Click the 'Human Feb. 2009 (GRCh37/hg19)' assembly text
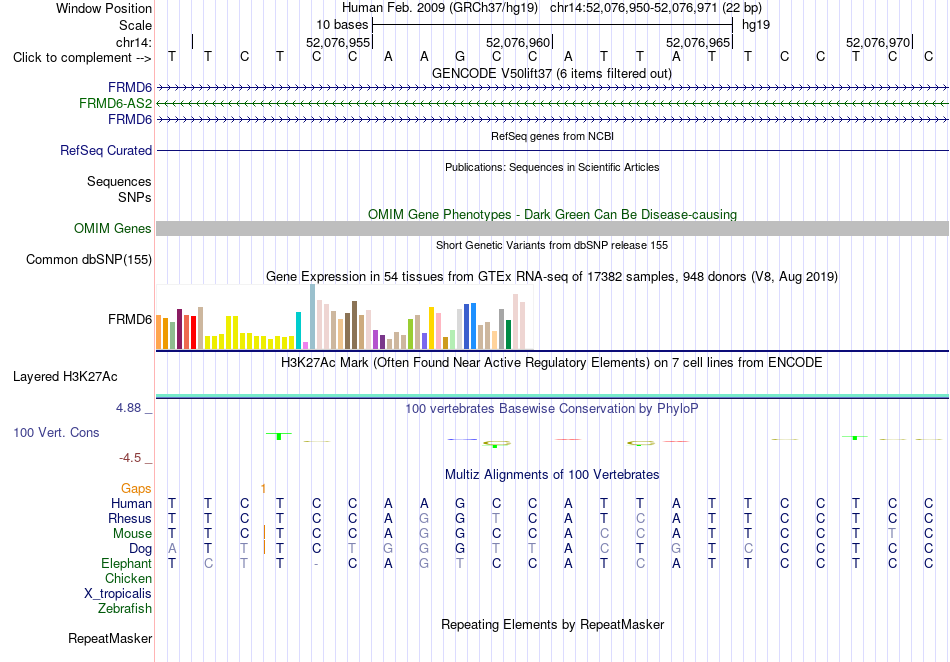The image size is (950, 662). coord(440,8)
